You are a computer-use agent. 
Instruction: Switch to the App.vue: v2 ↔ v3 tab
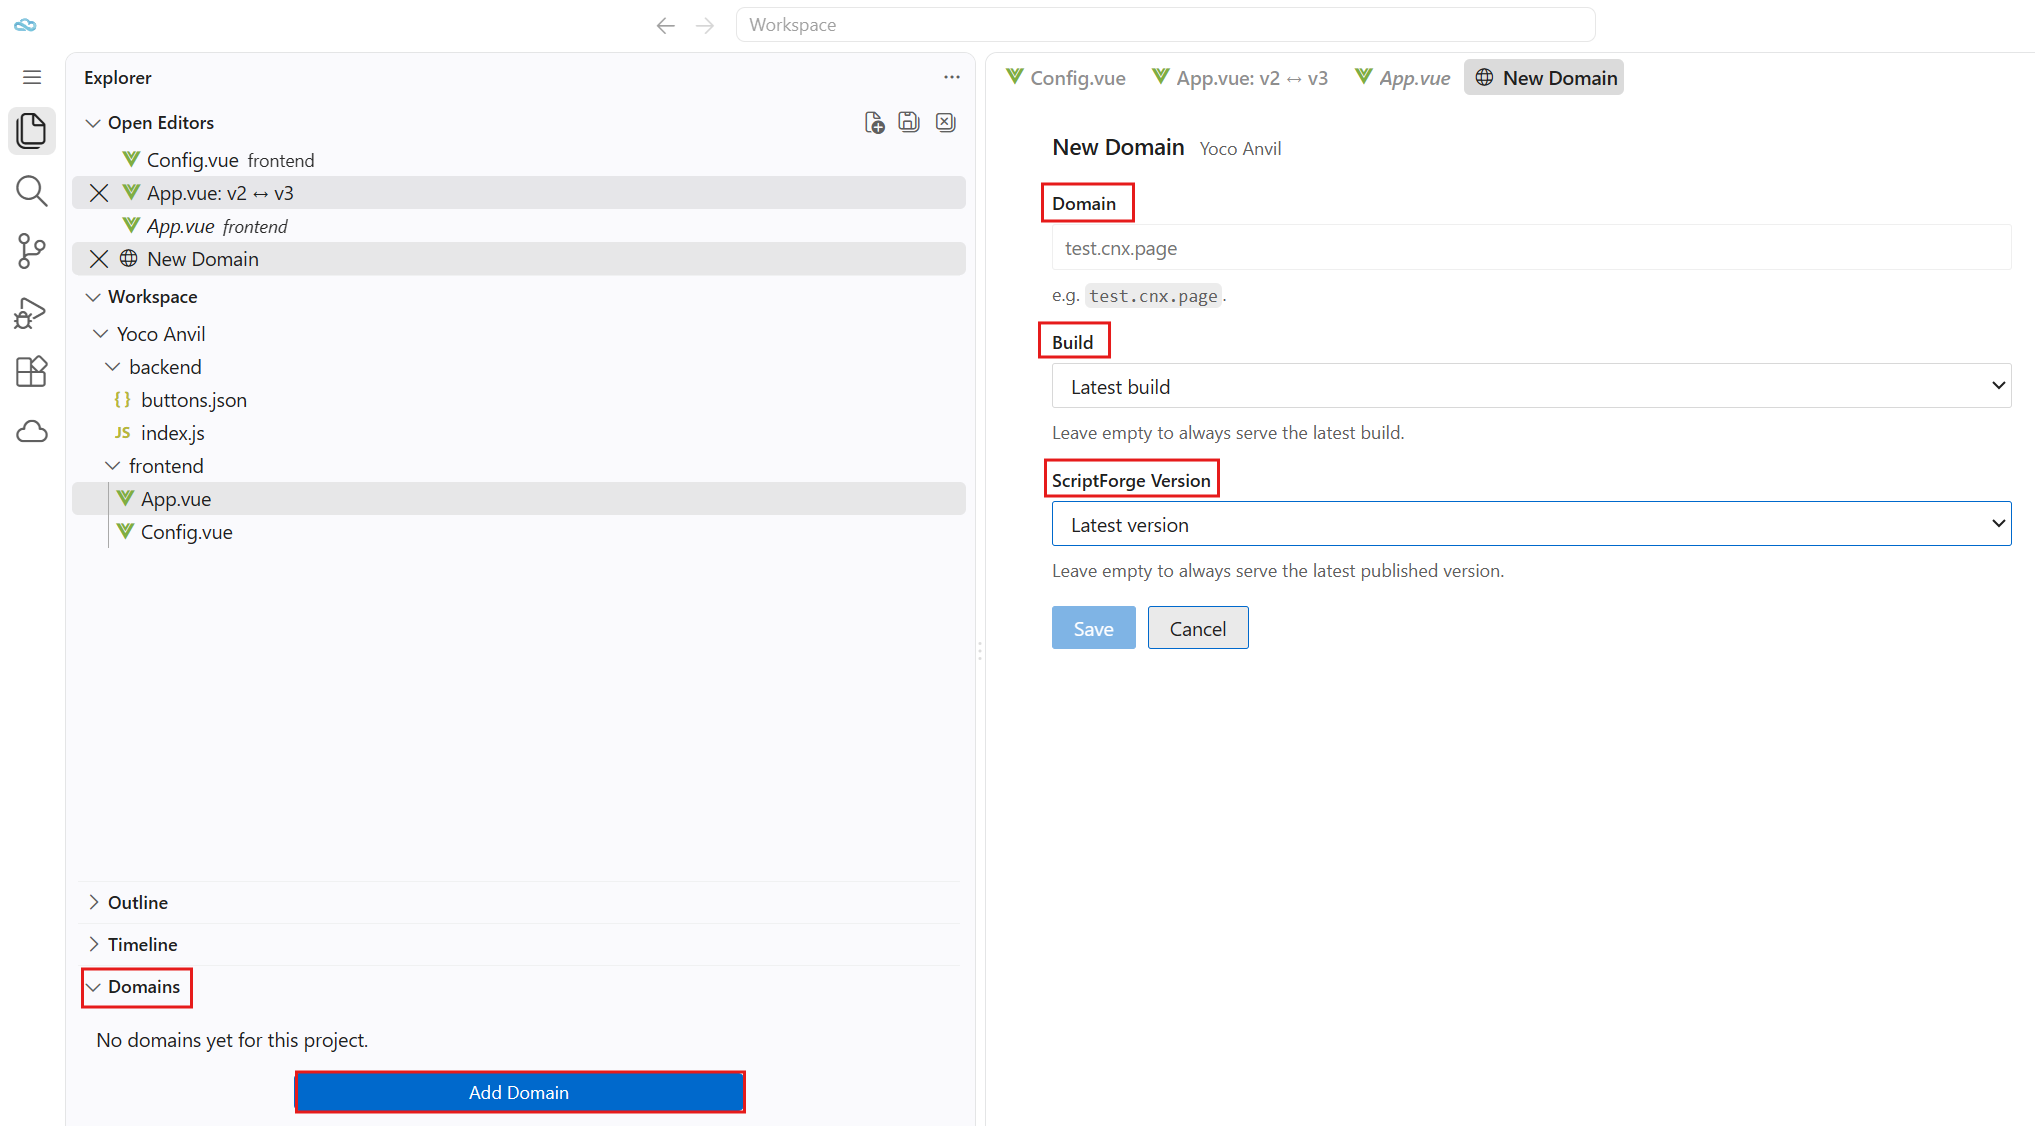1240,78
